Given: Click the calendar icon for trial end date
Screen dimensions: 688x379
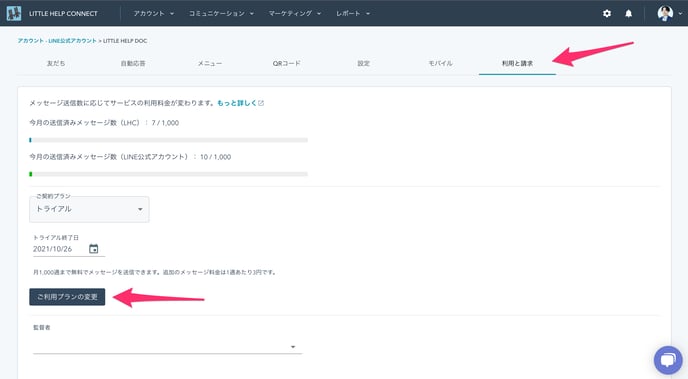Looking at the screenshot, I should (x=93, y=249).
